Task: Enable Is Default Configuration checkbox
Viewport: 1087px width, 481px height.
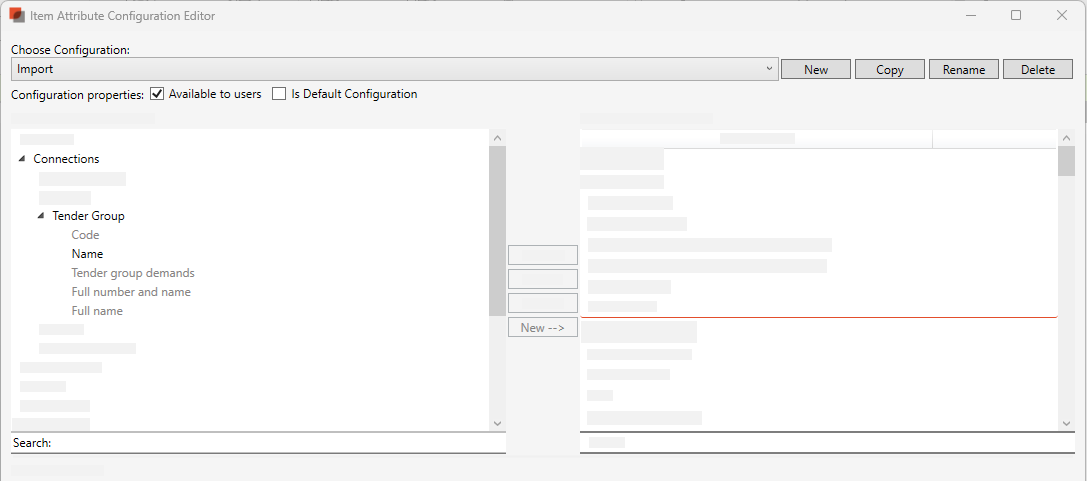Action: pyautogui.click(x=279, y=94)
